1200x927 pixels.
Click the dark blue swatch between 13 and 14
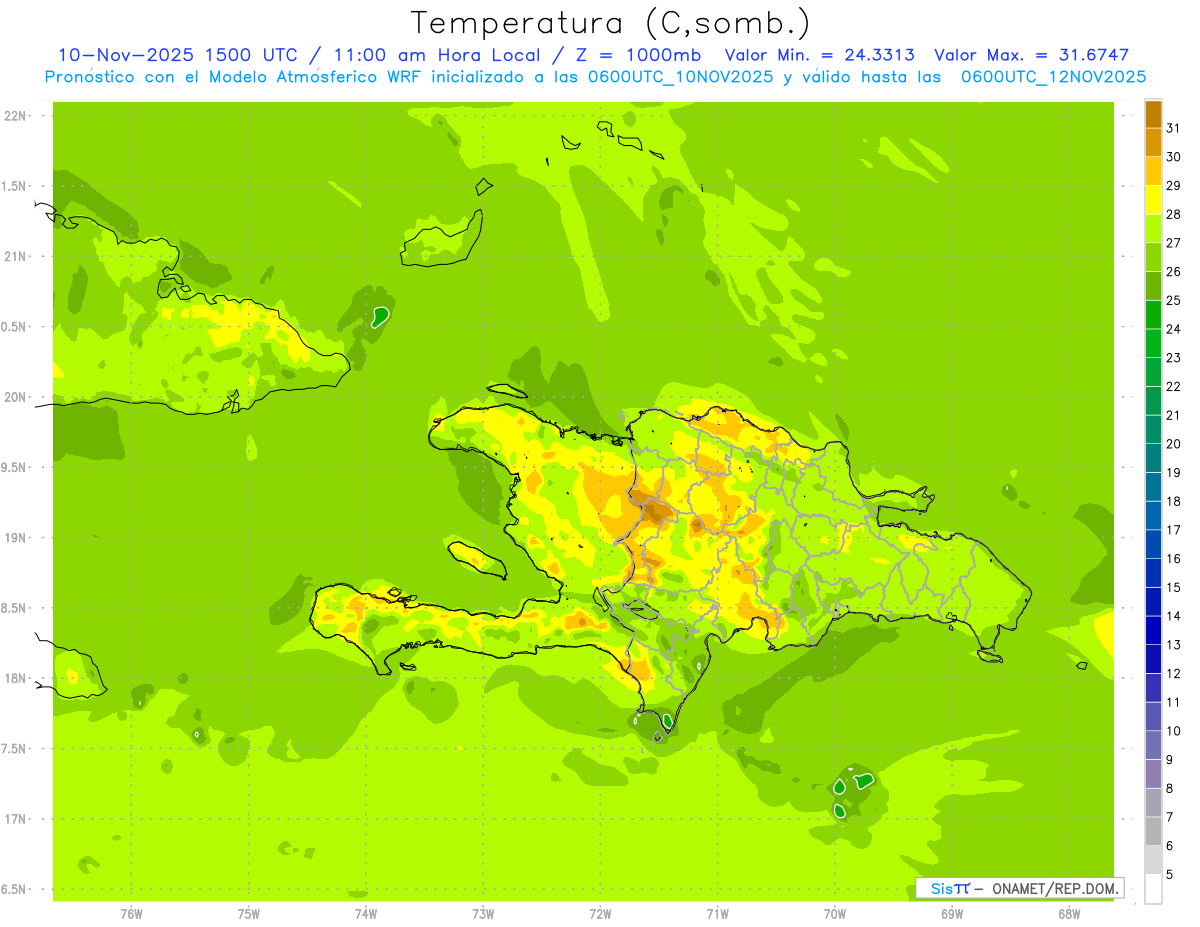click(1153, 630)
